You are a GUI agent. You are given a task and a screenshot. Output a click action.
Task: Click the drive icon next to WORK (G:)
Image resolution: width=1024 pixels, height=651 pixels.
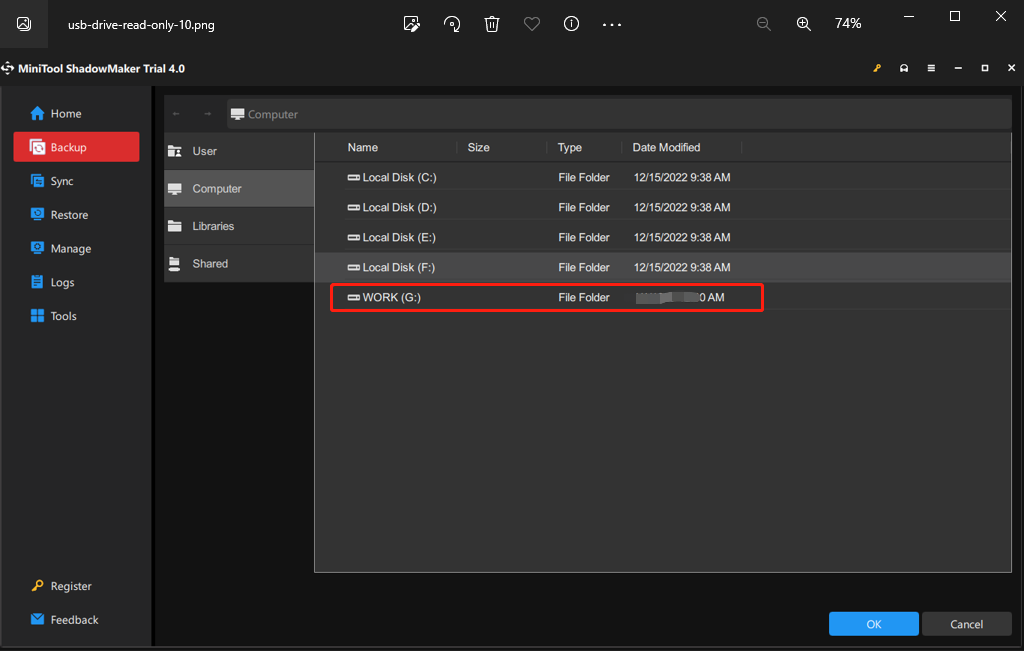point(353,298)
